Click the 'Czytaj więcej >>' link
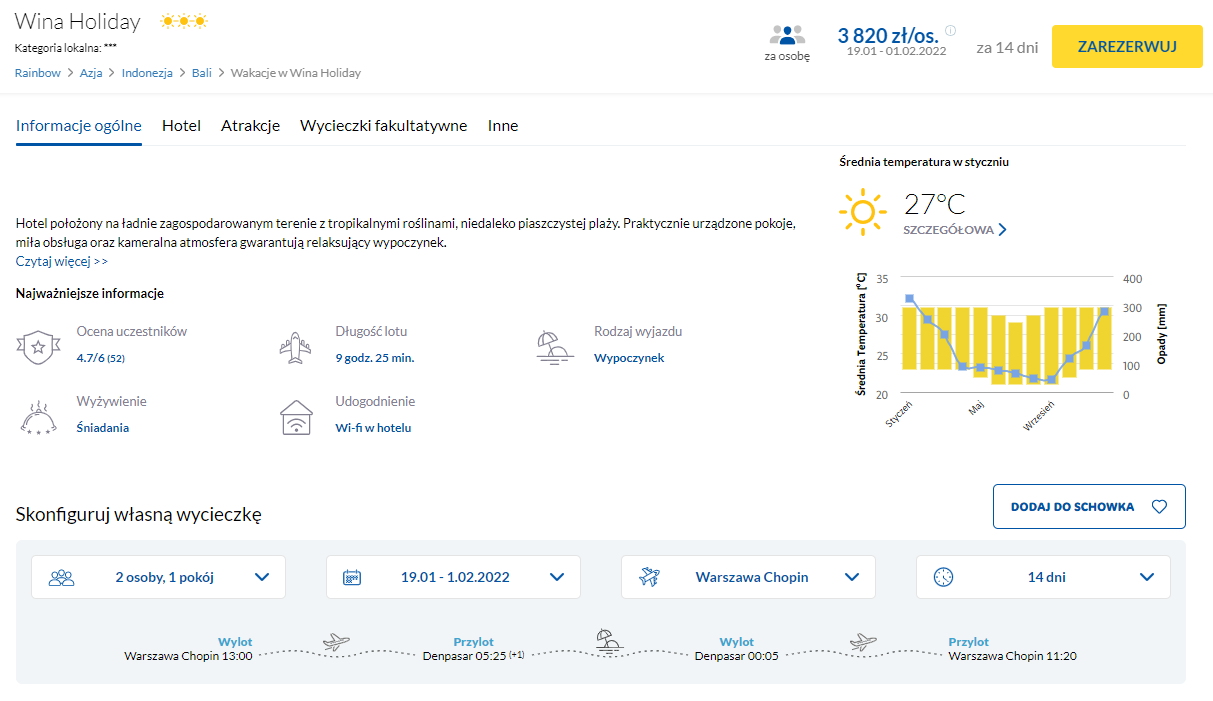Screen dimensions: 1213x701 pyautogui.click(x=62, y=261)
